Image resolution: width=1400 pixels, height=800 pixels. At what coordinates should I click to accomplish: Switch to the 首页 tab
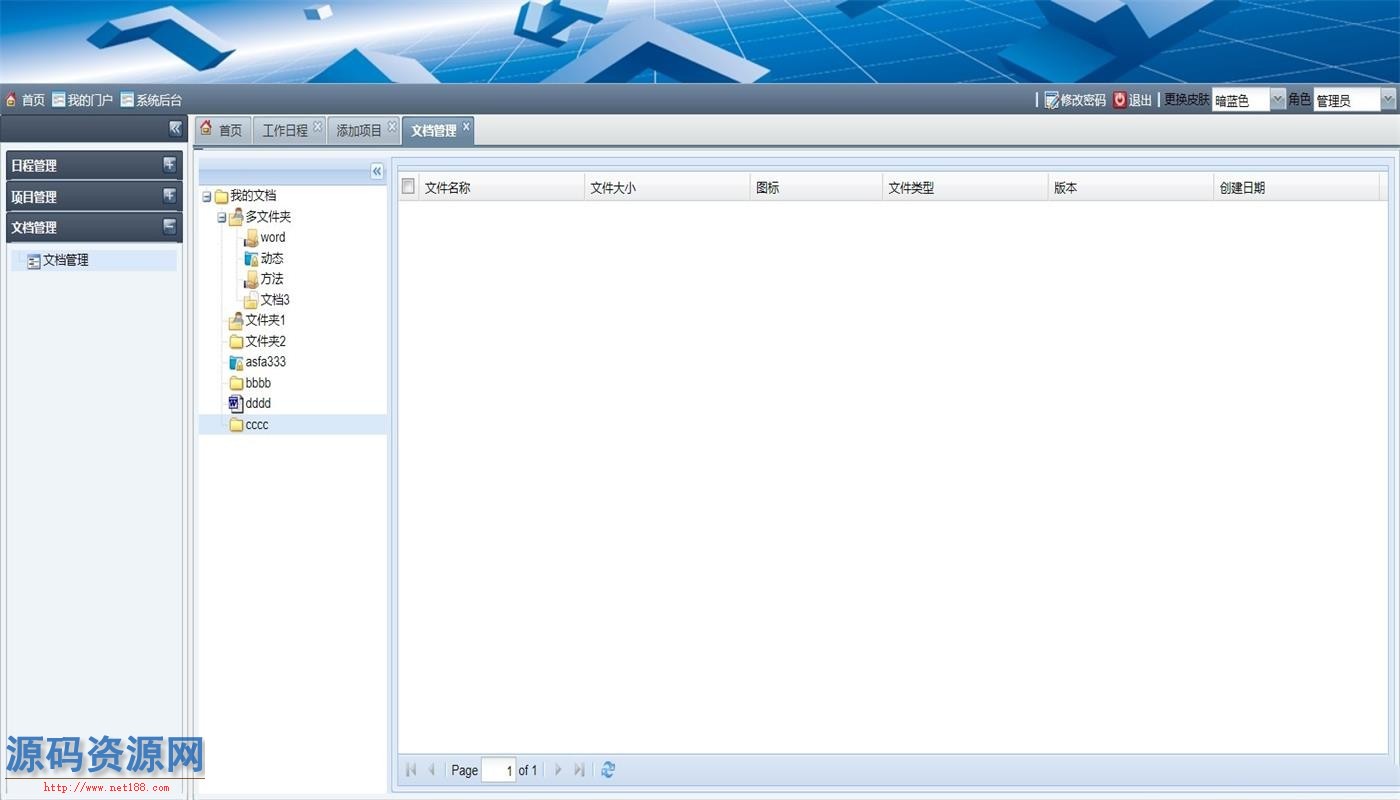pos(221,130)
